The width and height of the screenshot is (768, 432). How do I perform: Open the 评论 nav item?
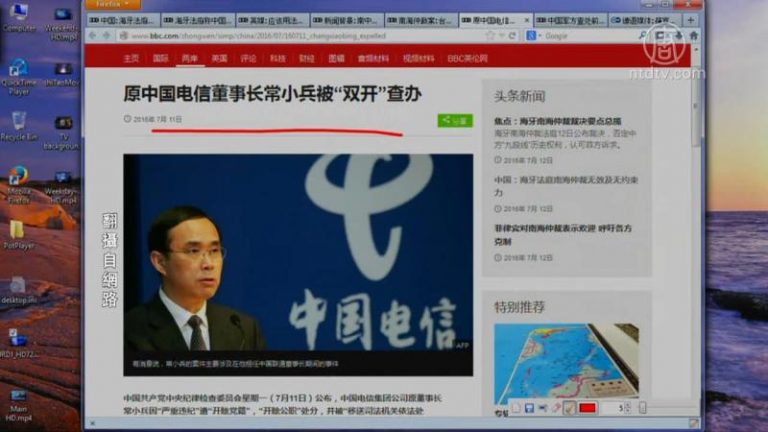coord(248,58)
